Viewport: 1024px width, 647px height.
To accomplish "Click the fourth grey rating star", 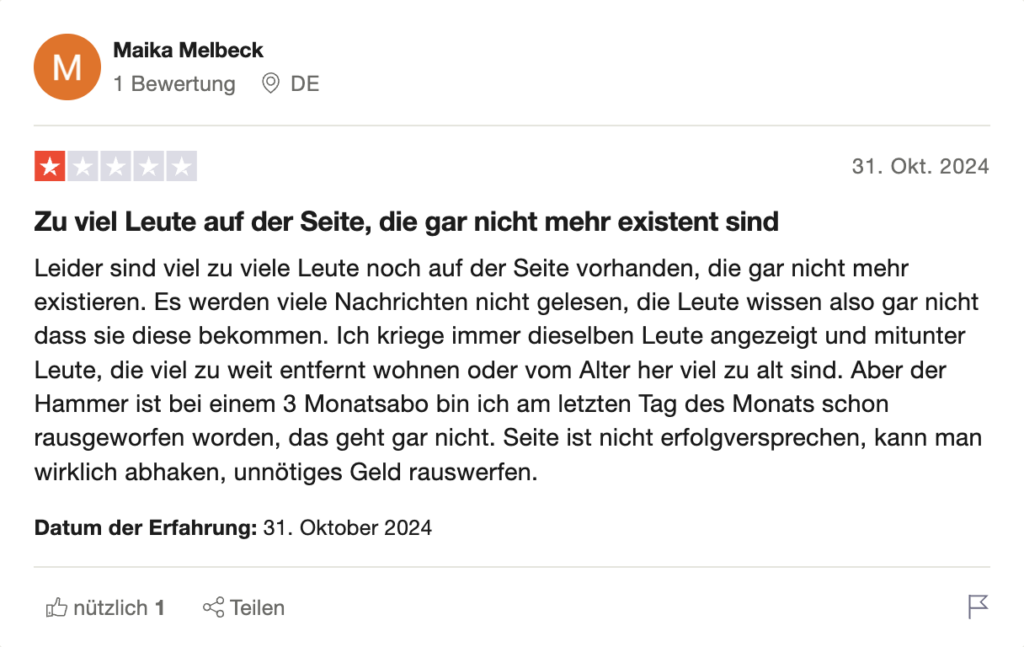I will point(149,166).
